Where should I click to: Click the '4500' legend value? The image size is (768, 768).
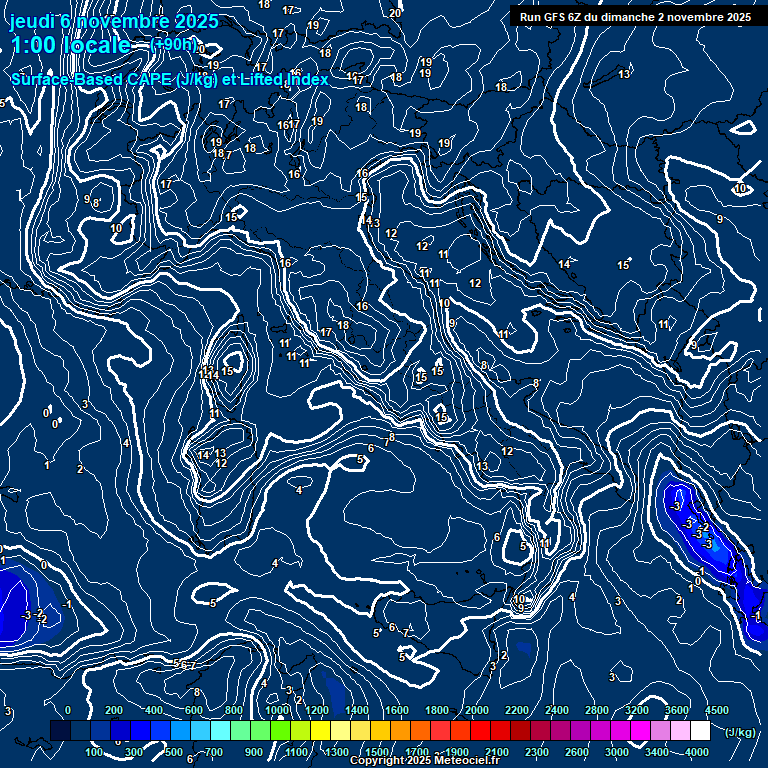click(717, 710)
